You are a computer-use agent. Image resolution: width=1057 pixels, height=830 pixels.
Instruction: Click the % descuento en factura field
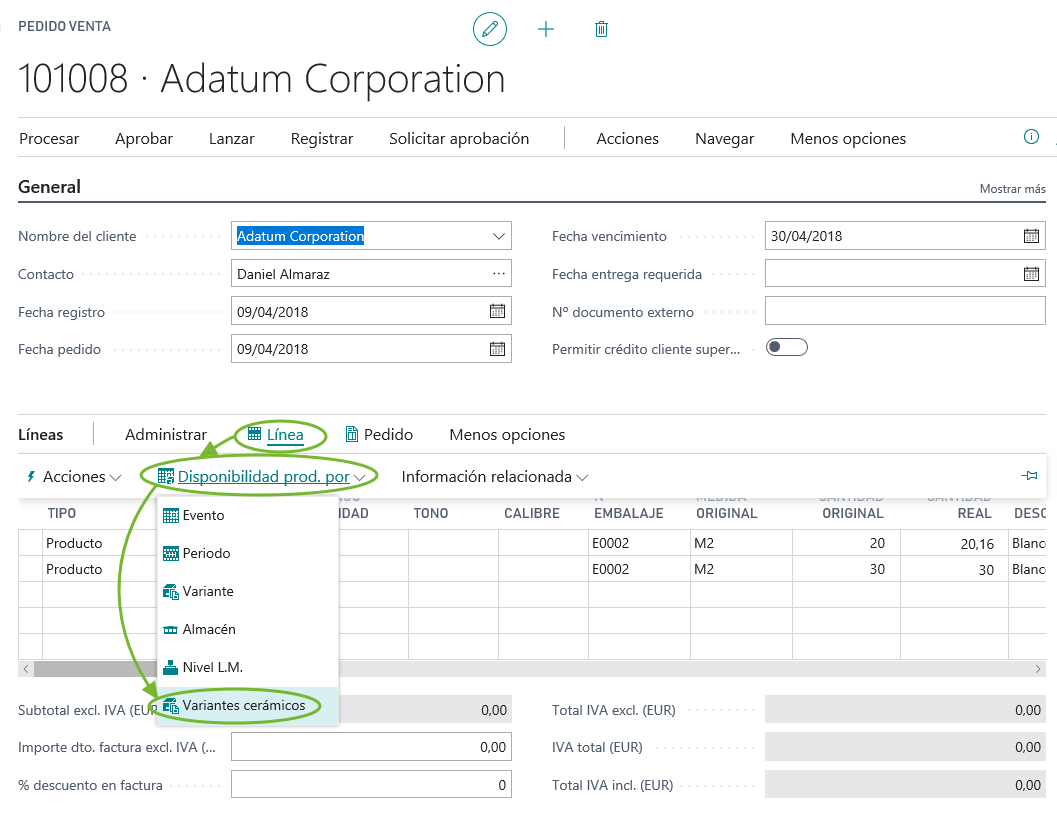371,785
